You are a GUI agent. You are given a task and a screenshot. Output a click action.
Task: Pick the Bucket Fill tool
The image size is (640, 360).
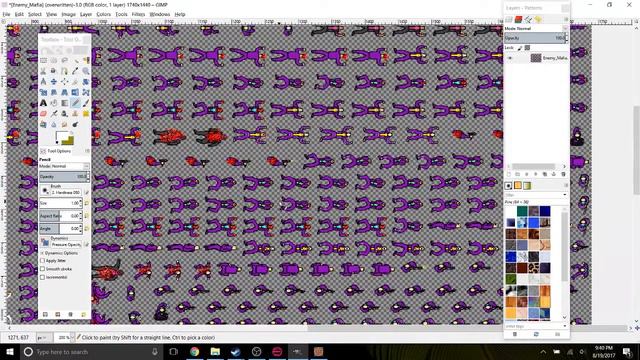(x=54, y=103)
